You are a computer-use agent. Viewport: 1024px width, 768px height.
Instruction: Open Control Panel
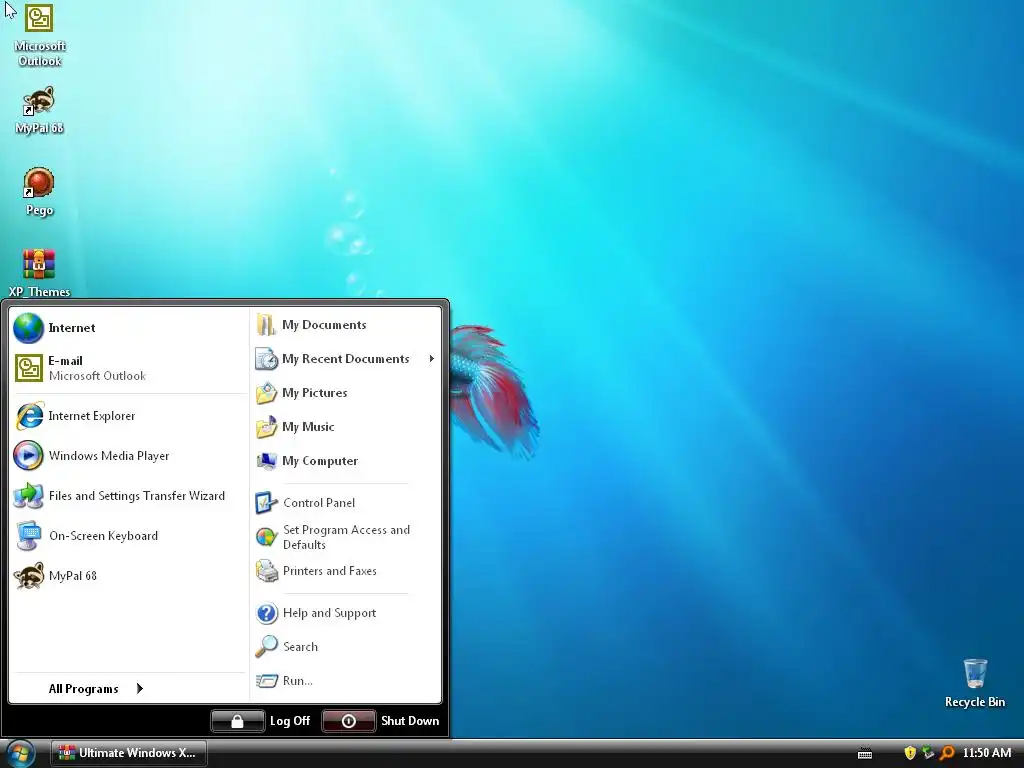(x=345, y=503)
